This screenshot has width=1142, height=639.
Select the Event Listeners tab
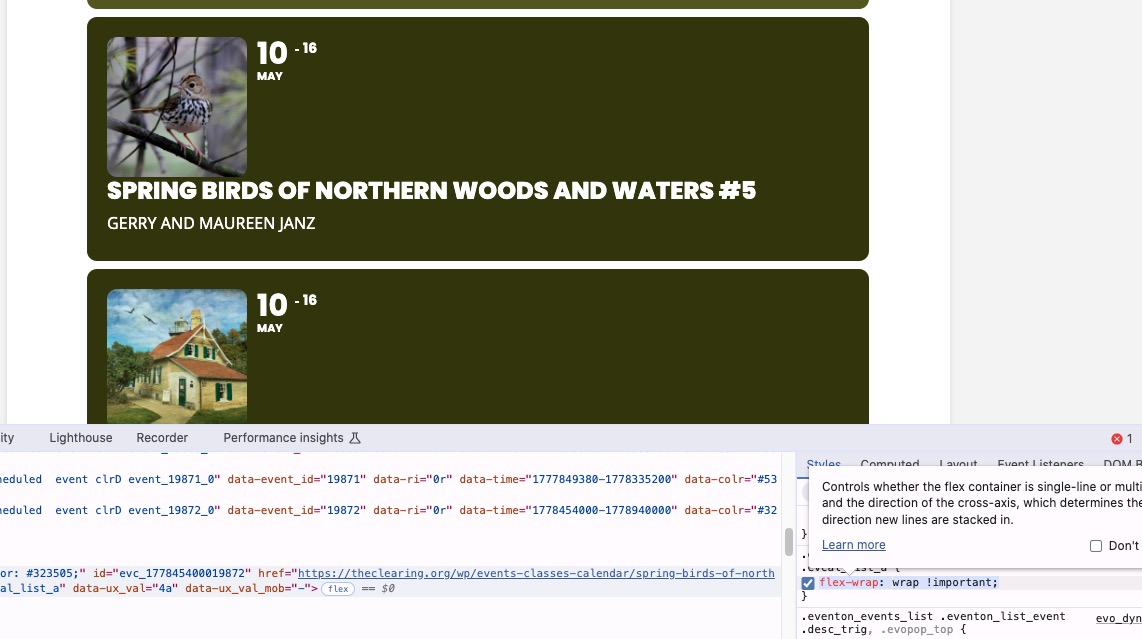[x=1040, y=464]
